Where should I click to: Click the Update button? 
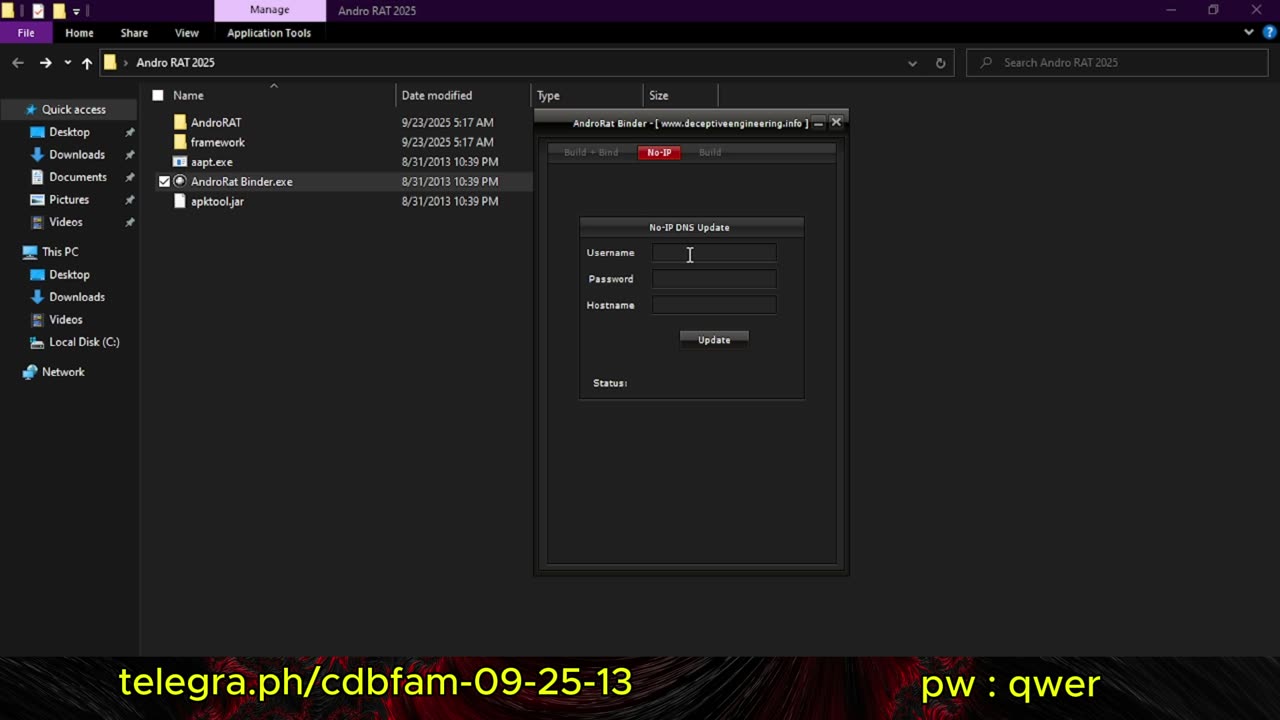(x=714, y=340)
